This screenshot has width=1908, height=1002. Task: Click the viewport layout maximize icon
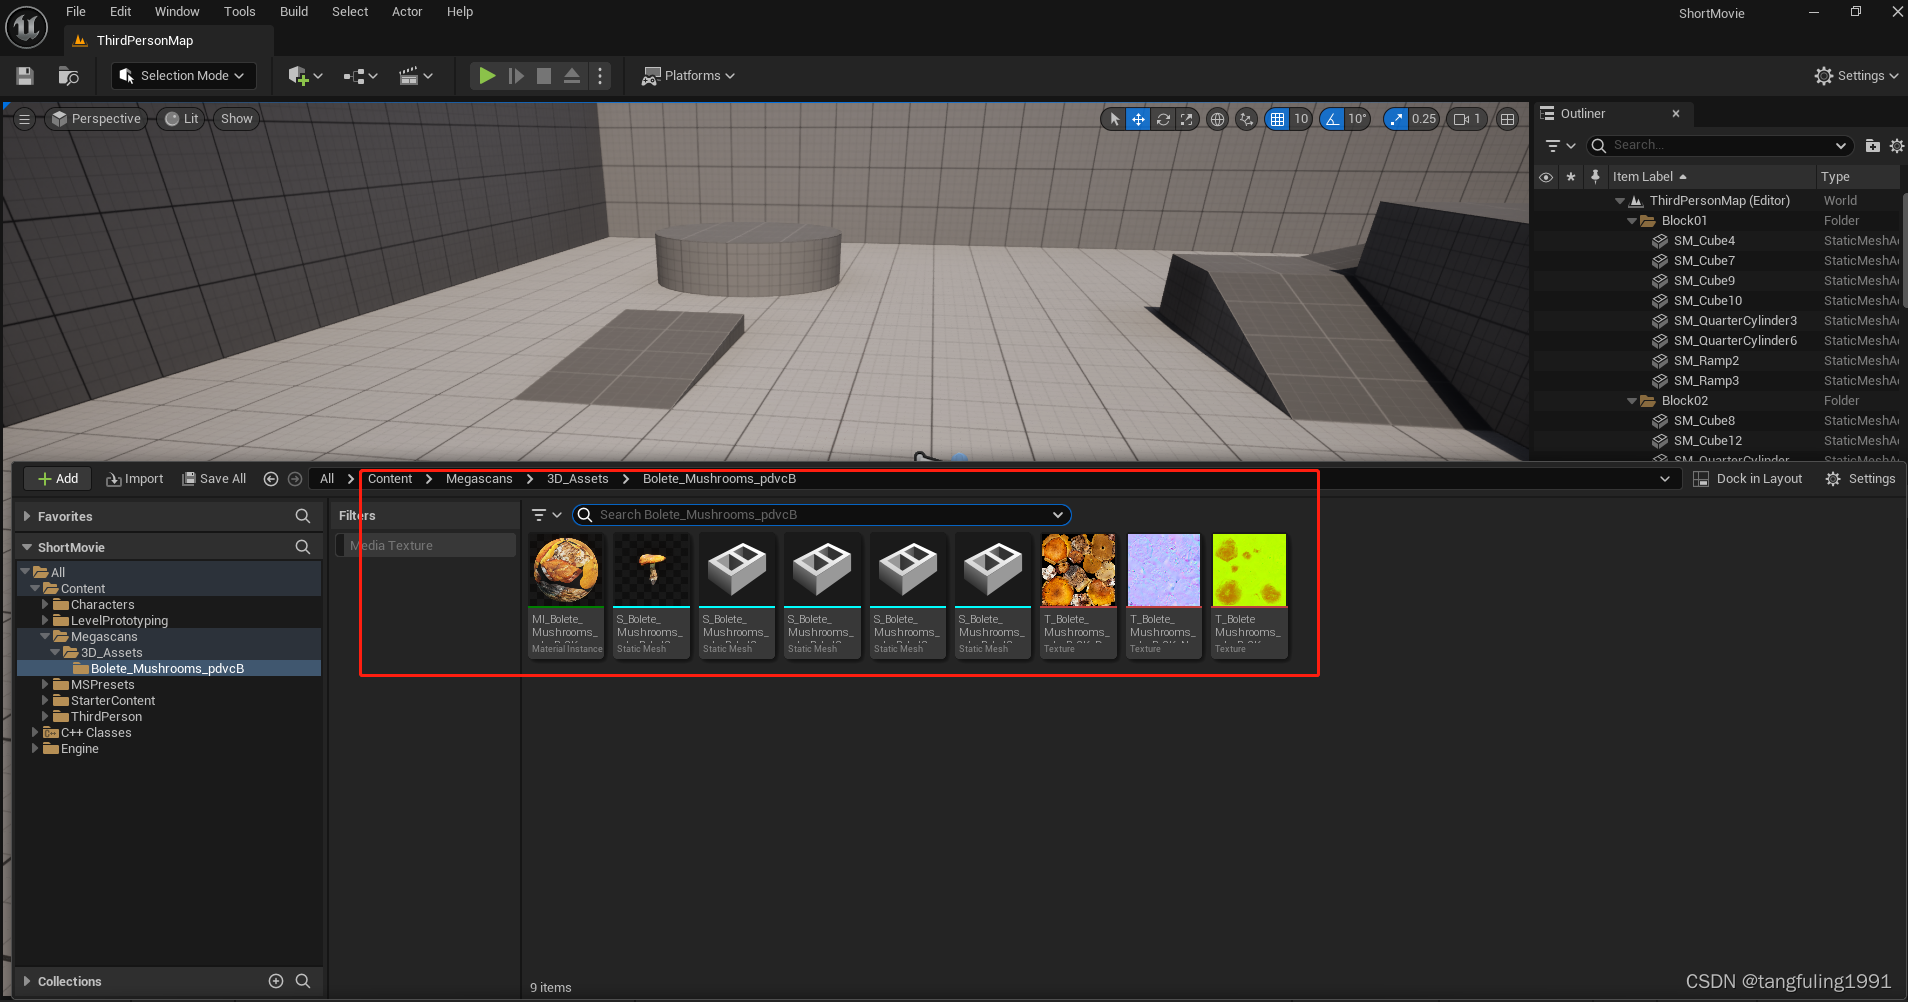[1507, 119]
